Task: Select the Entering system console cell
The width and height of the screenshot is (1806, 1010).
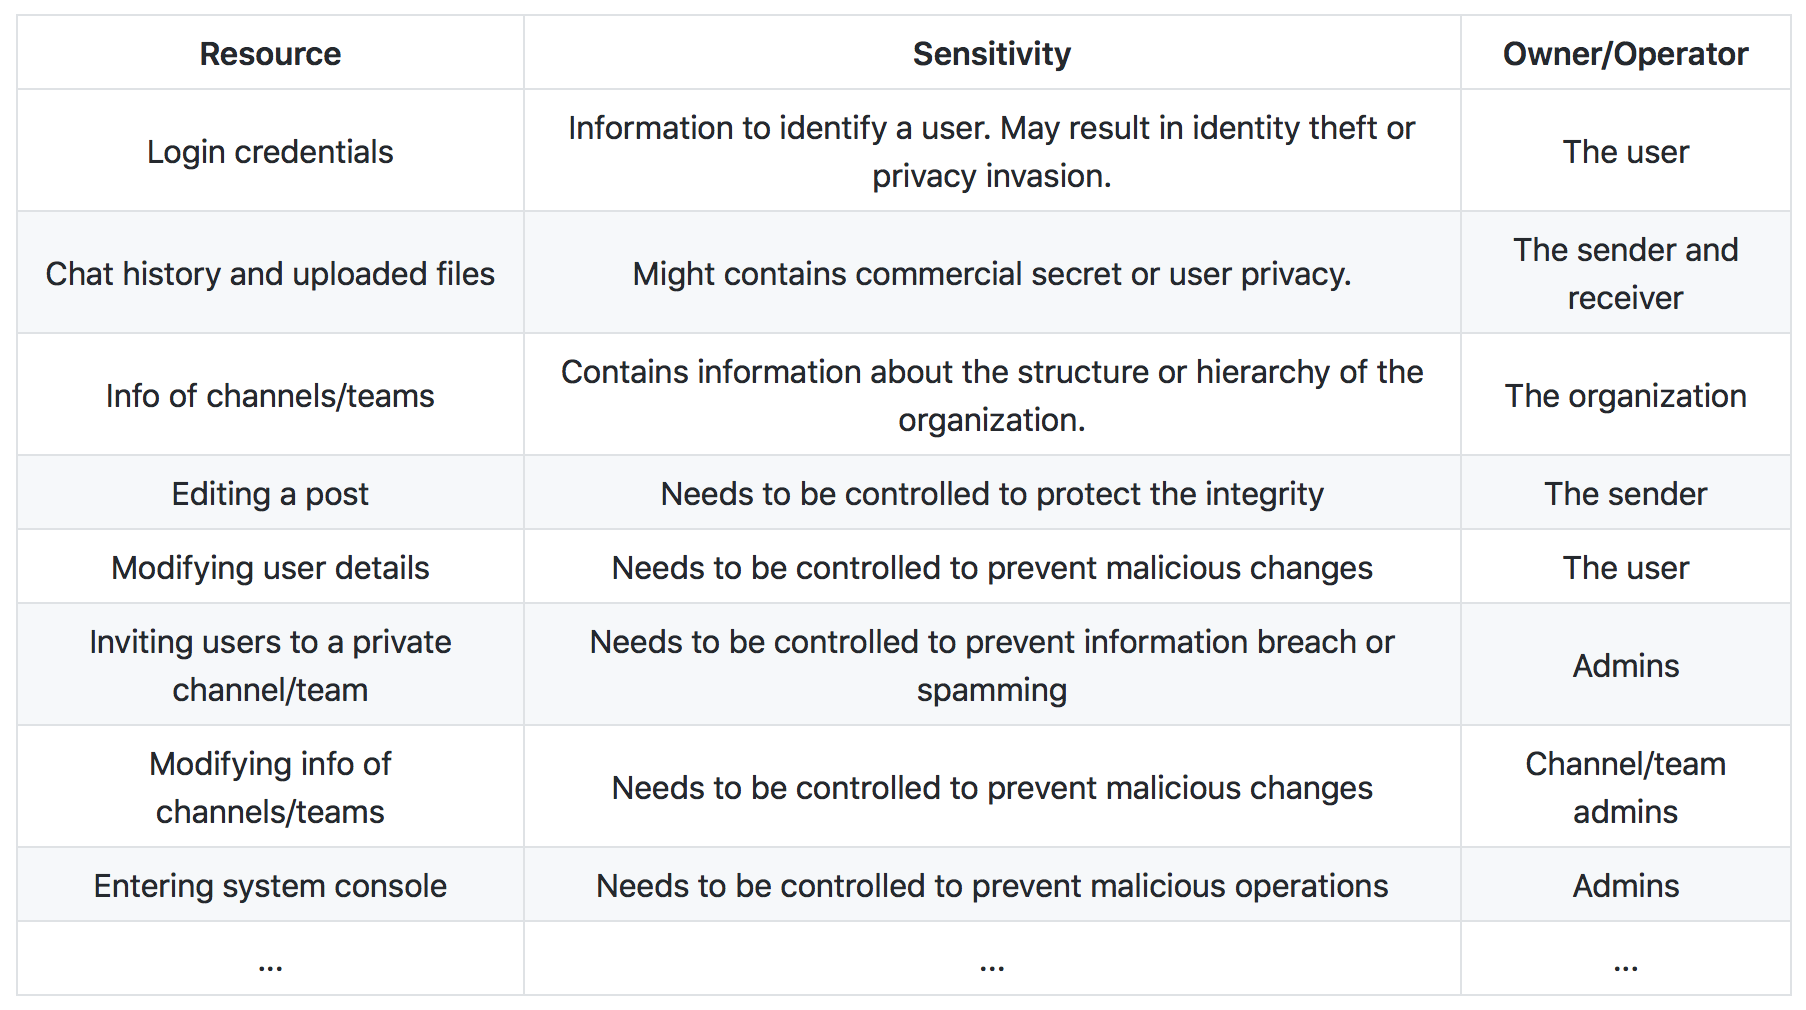Action: pos(270,886)
